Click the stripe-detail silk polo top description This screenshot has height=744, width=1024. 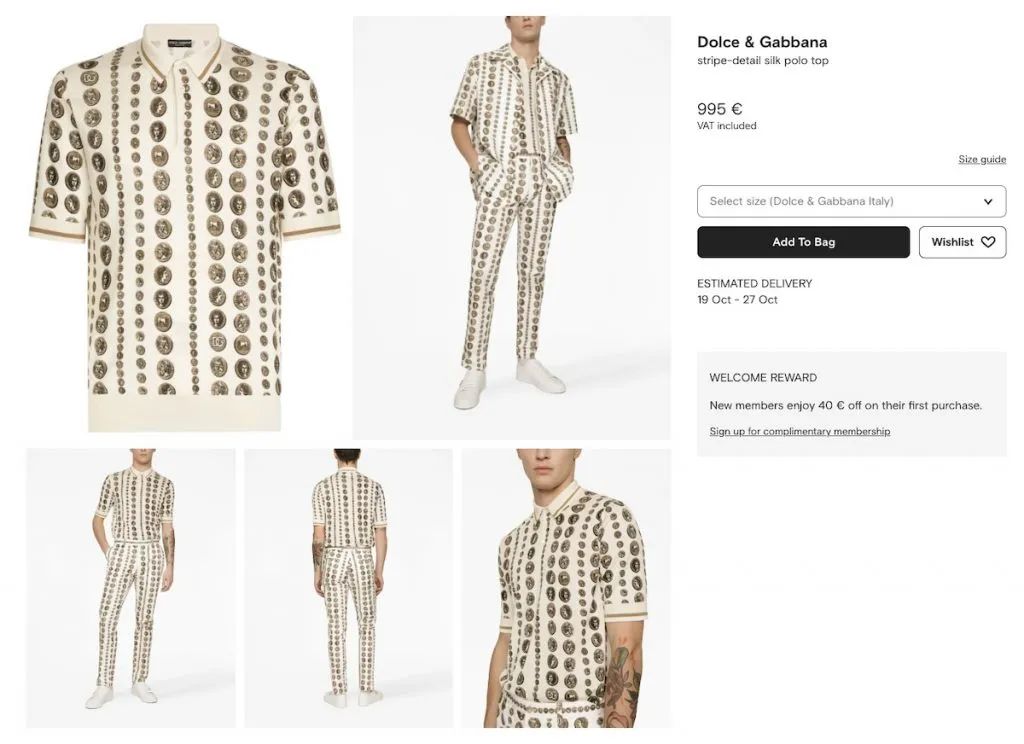point(763,61)
